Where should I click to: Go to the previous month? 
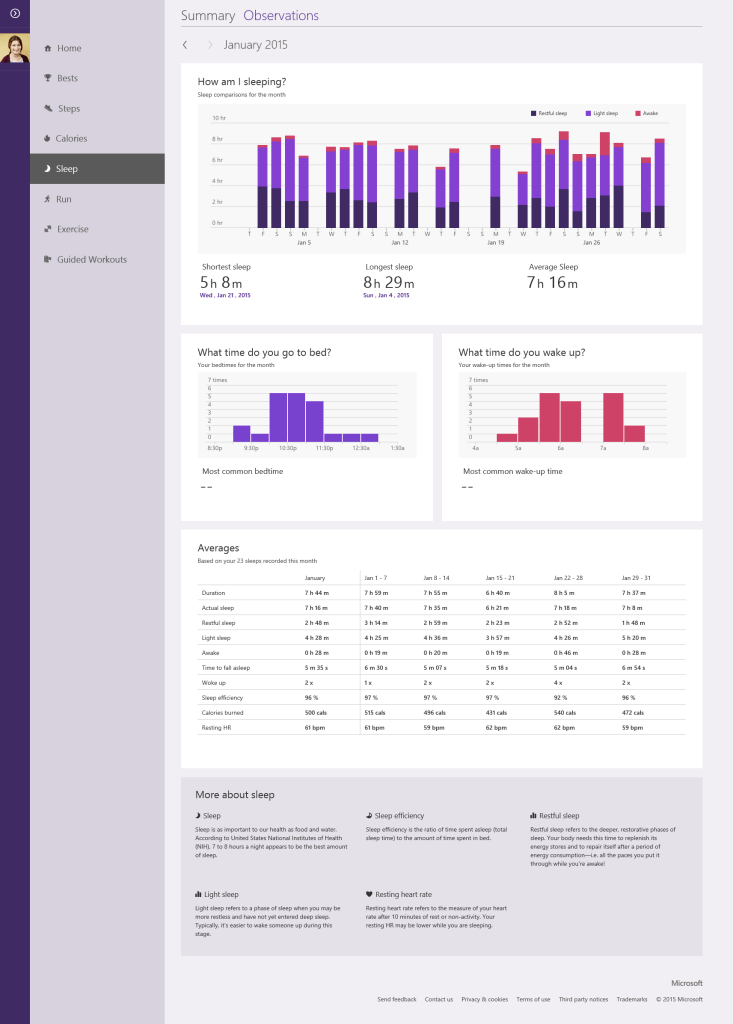185,45
